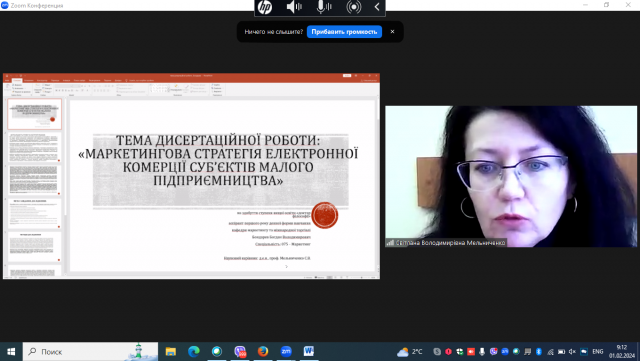Click the microphone tray icon

[x=482, y=352]
